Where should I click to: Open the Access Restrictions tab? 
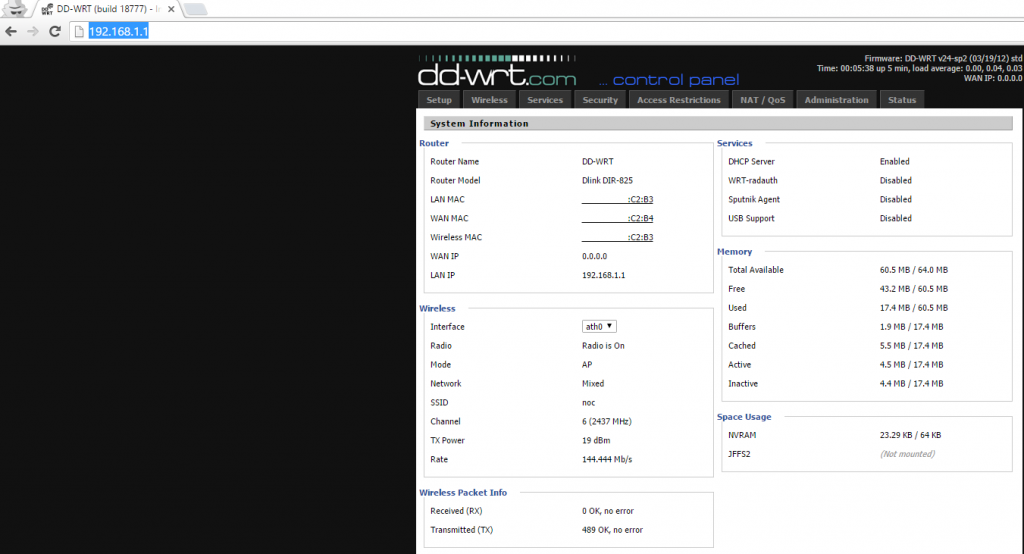tap(679, 100)
